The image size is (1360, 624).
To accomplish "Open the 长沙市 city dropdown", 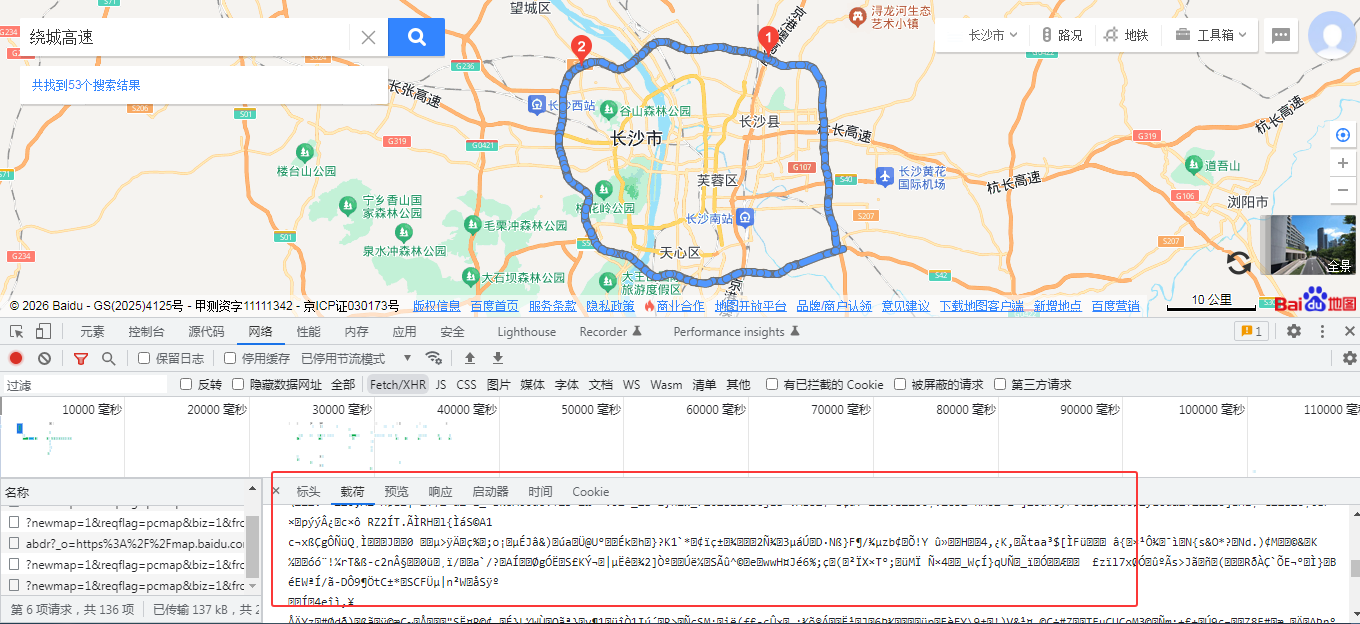I will pyautogui.click(x=992, y=35).
